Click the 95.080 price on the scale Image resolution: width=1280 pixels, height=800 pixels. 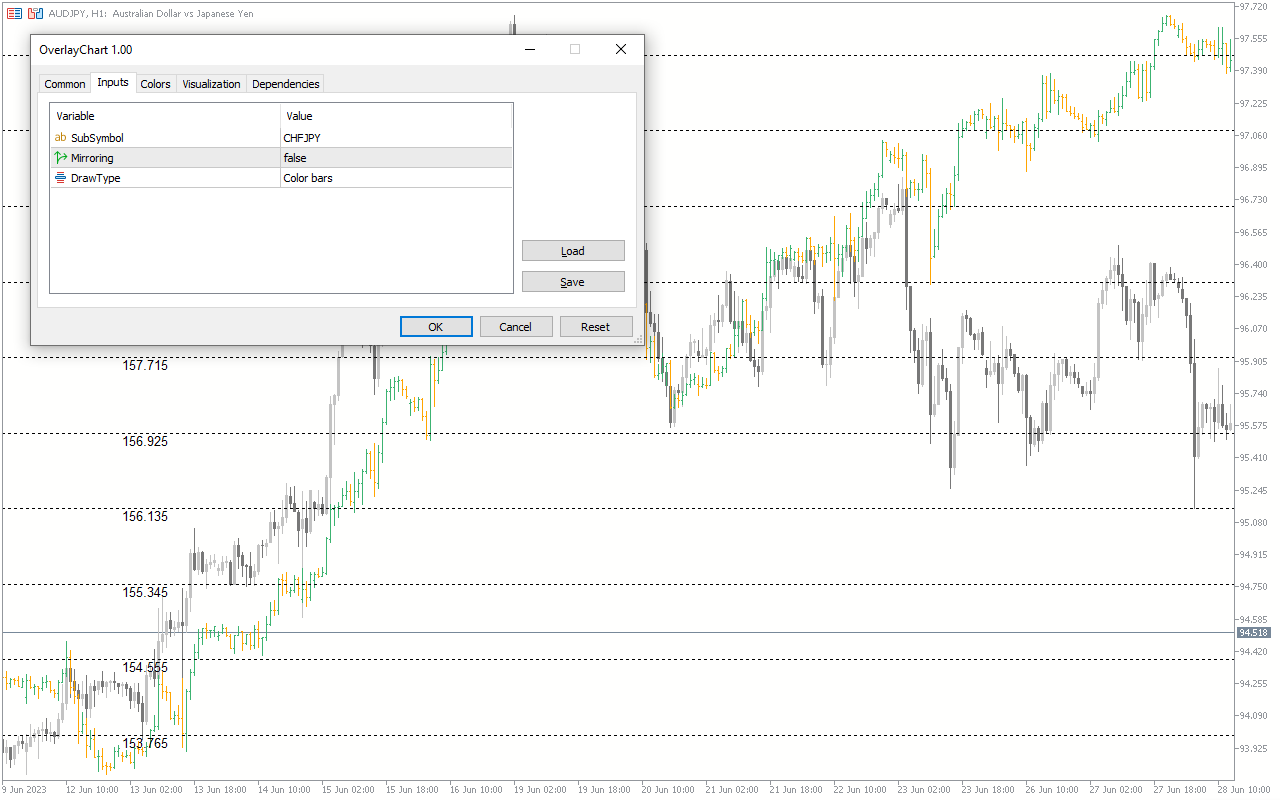click(x=1254, y=523)
